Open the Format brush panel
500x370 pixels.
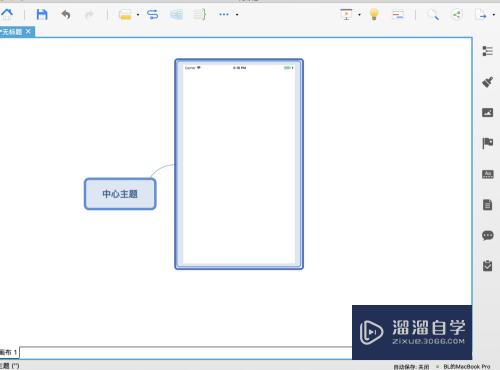tap(487, 82)
